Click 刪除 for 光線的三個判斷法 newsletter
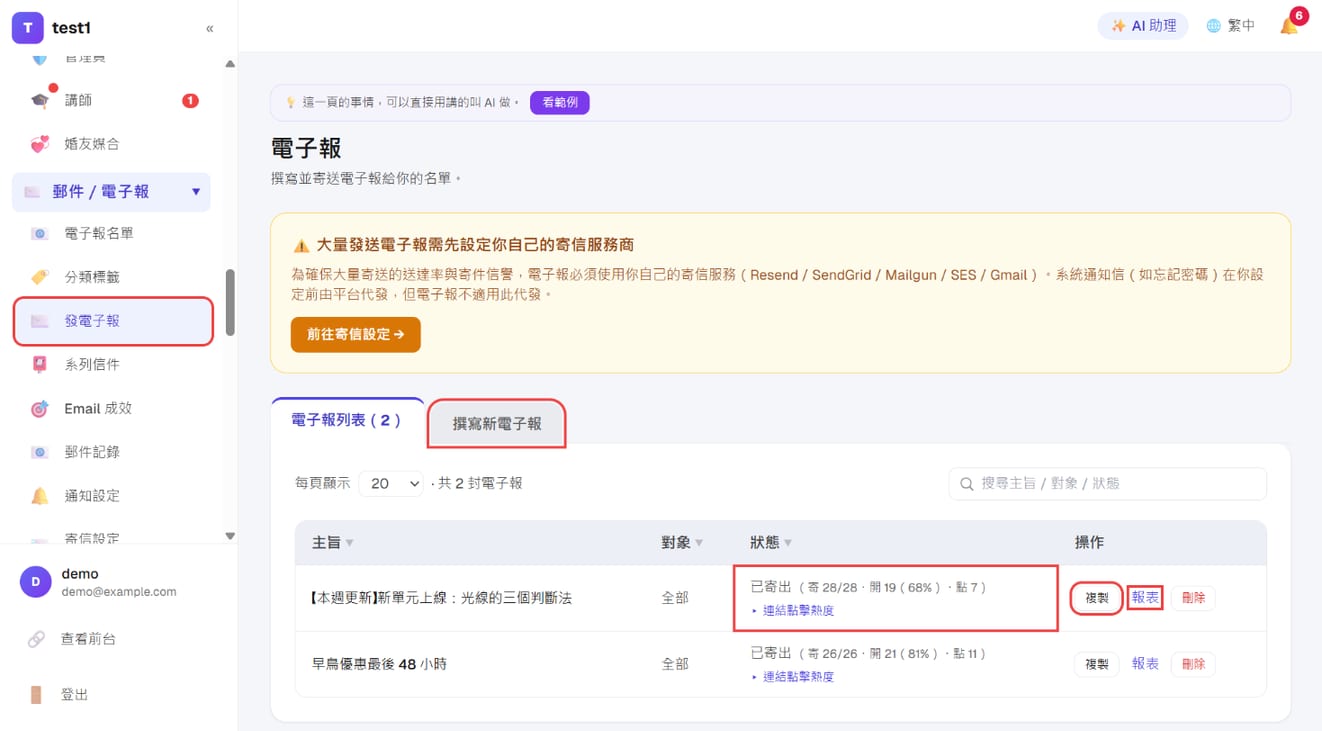The width and height of the screenshot is (1322, 731). click(1193, 598)
